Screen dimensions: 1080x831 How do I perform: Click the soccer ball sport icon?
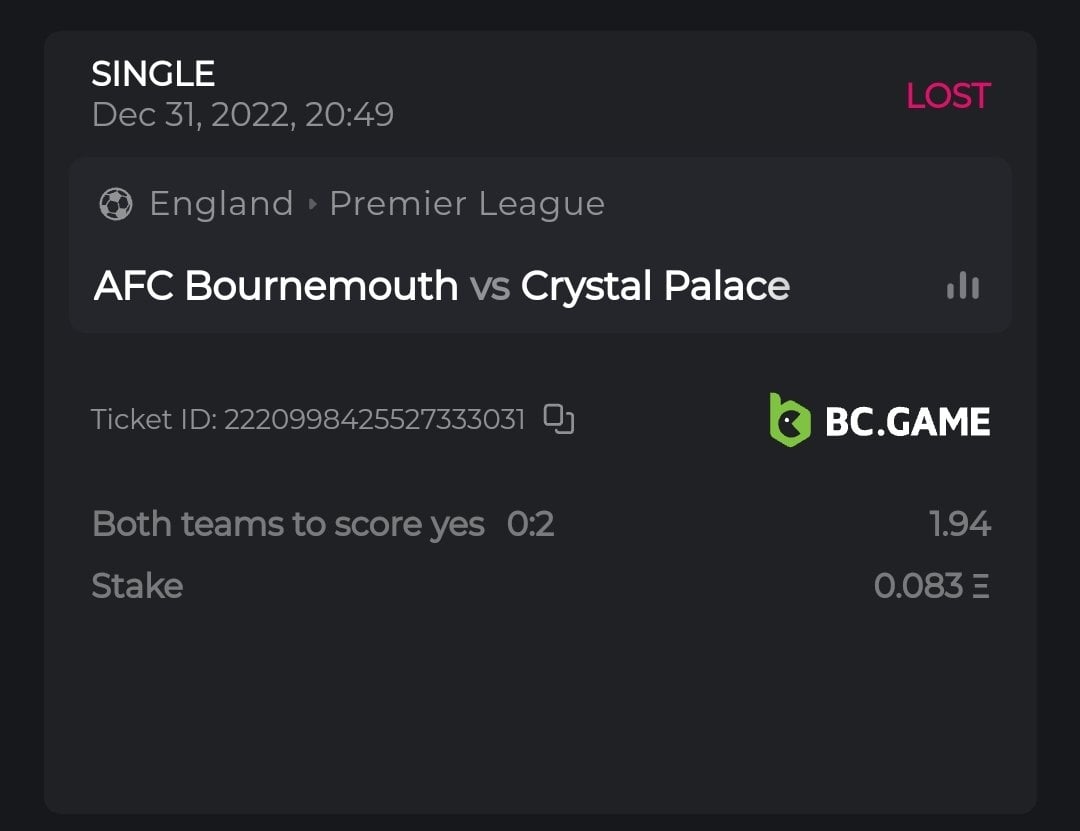click(116, 204)
